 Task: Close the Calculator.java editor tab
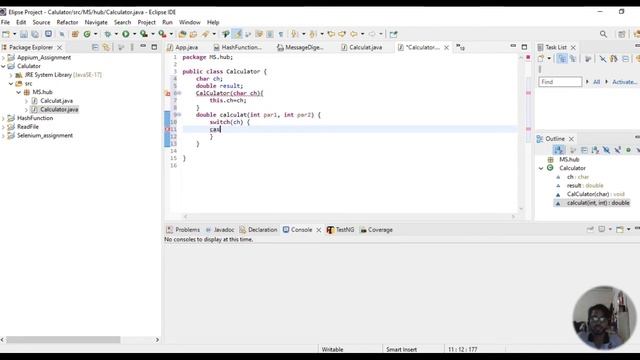(x=447, y=48)
